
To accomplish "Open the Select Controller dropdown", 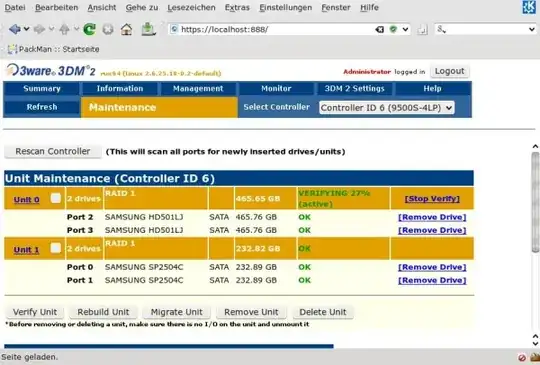I will click(x=386, y=108).
